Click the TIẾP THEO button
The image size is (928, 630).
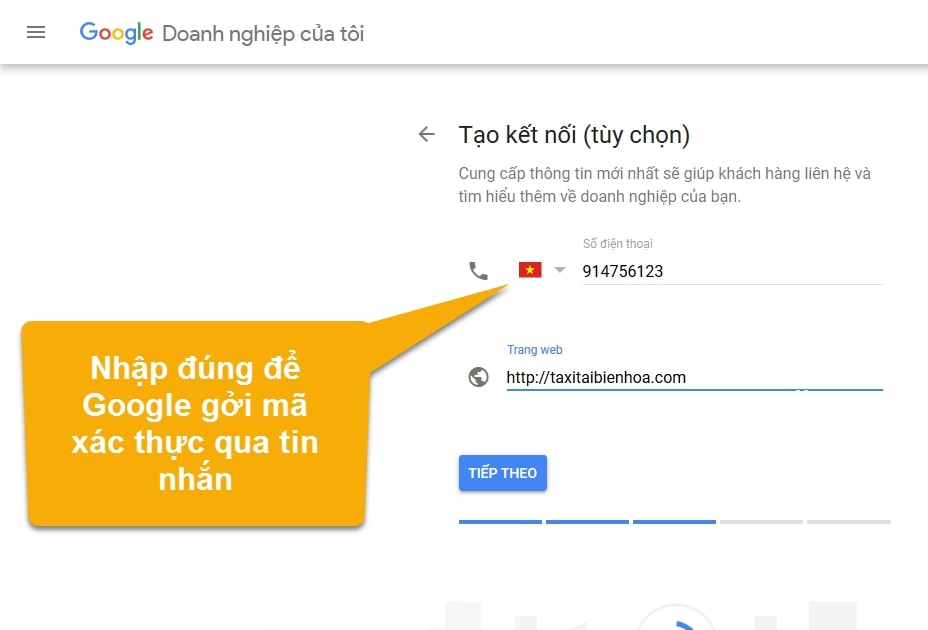point(502,473)
